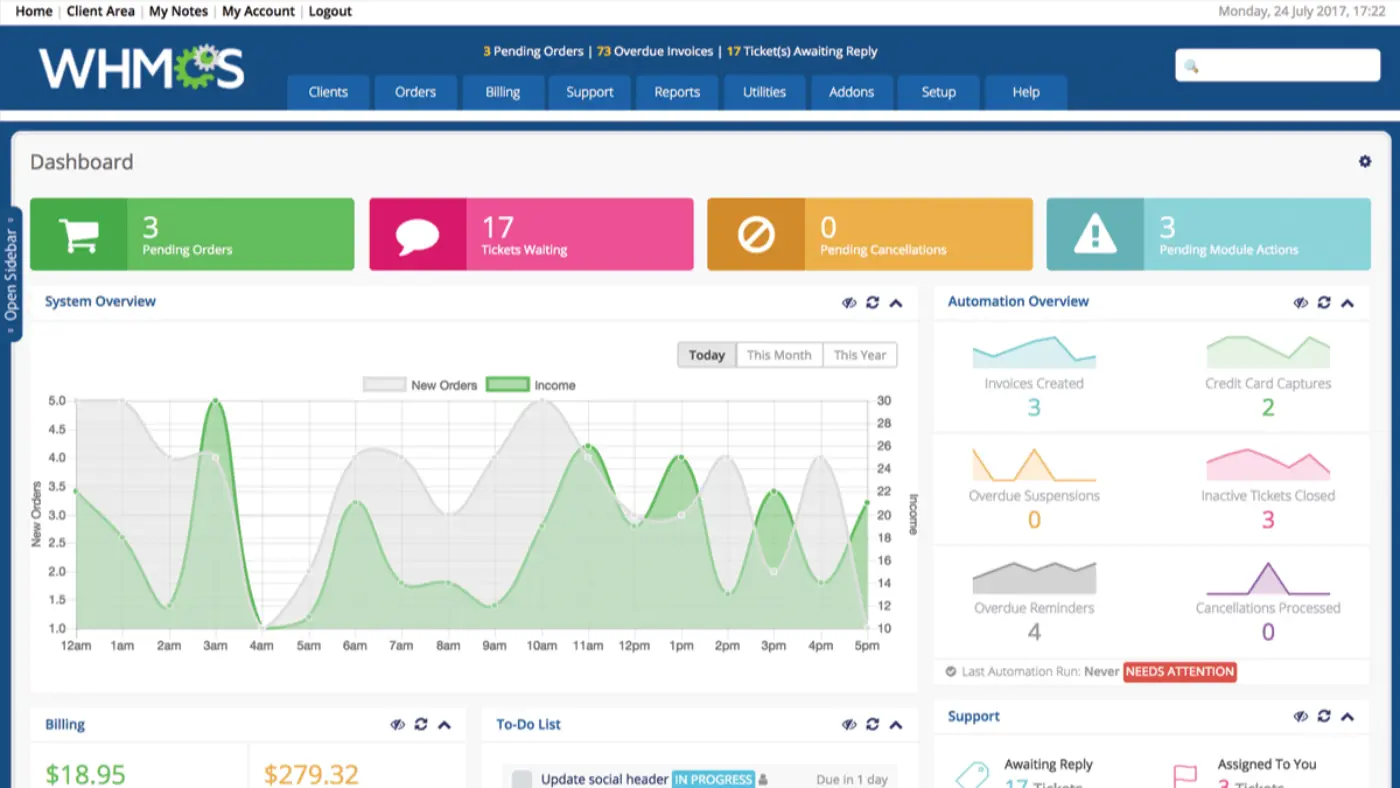
Task: Select the This Month chart view
Action: 779,355
